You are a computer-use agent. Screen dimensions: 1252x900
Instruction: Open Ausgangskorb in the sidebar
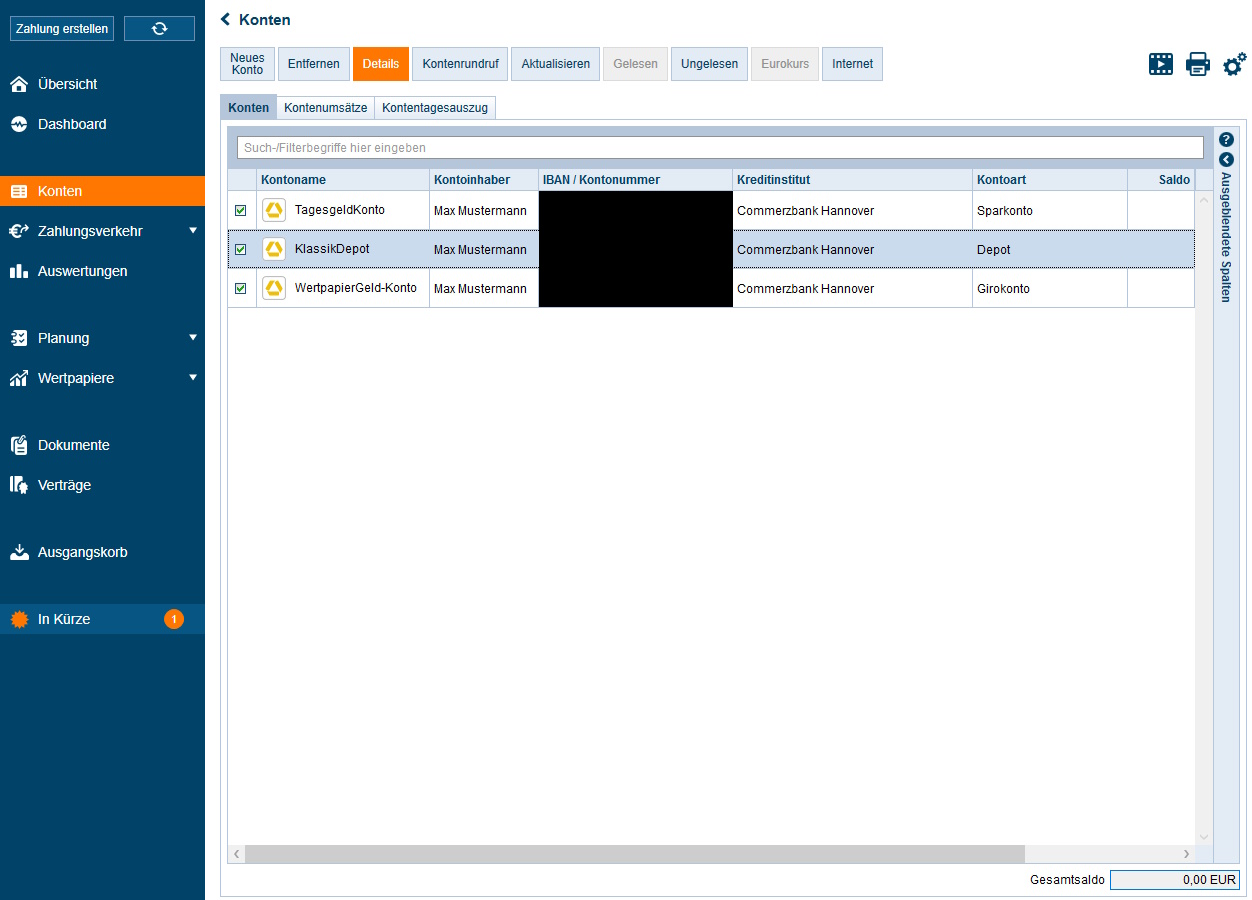(82, 552)
